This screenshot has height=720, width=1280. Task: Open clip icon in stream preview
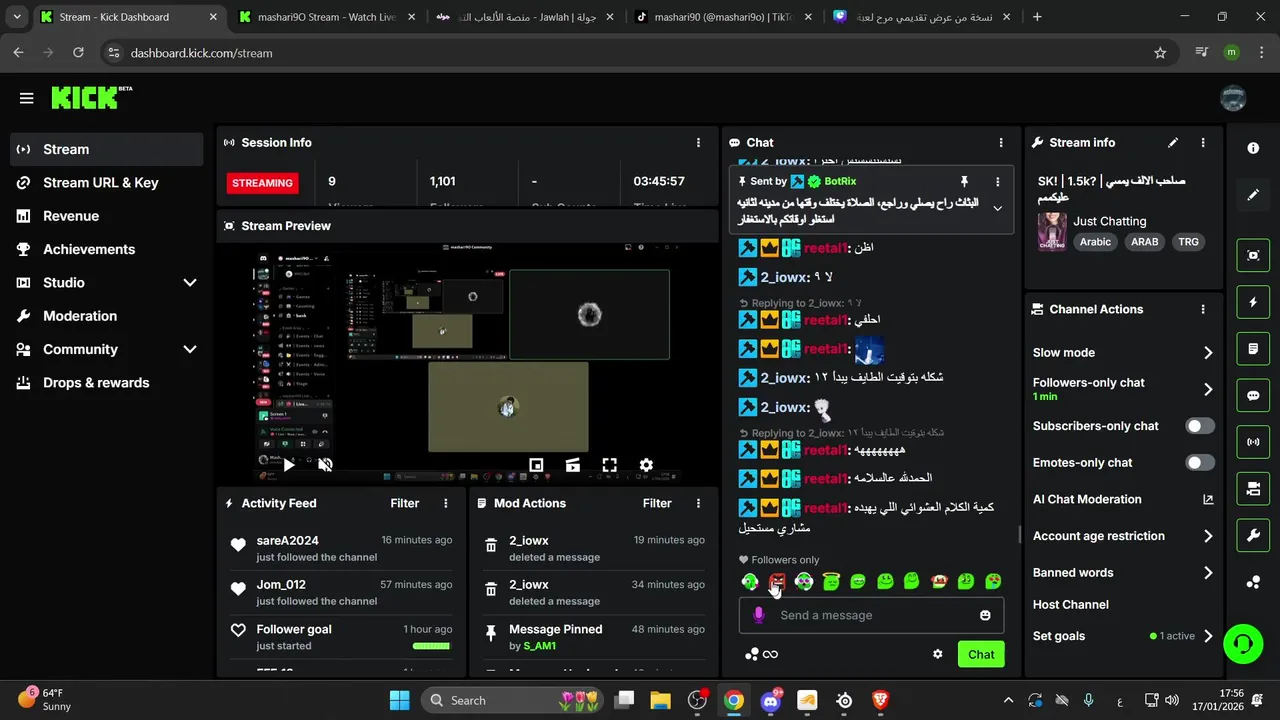573,465
